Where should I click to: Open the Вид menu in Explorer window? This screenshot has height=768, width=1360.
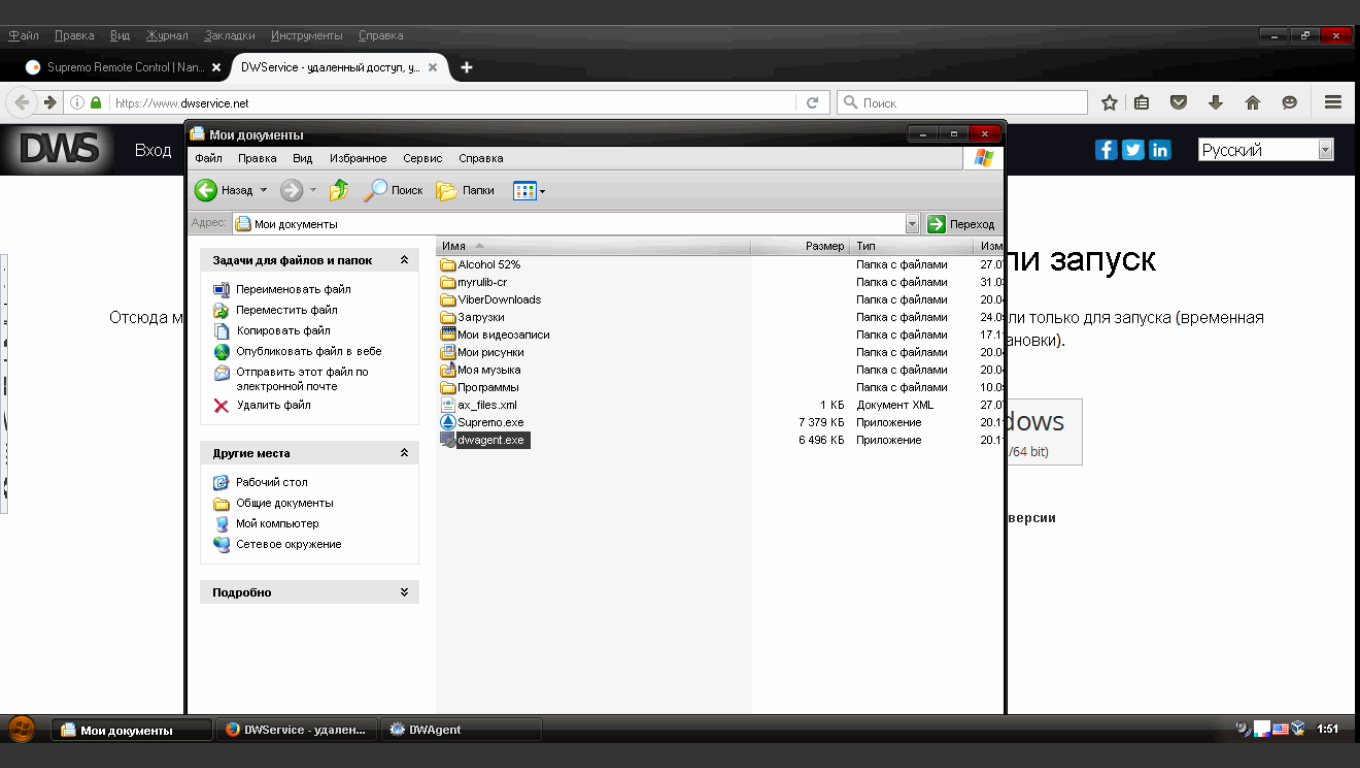(x=302, y=158)
